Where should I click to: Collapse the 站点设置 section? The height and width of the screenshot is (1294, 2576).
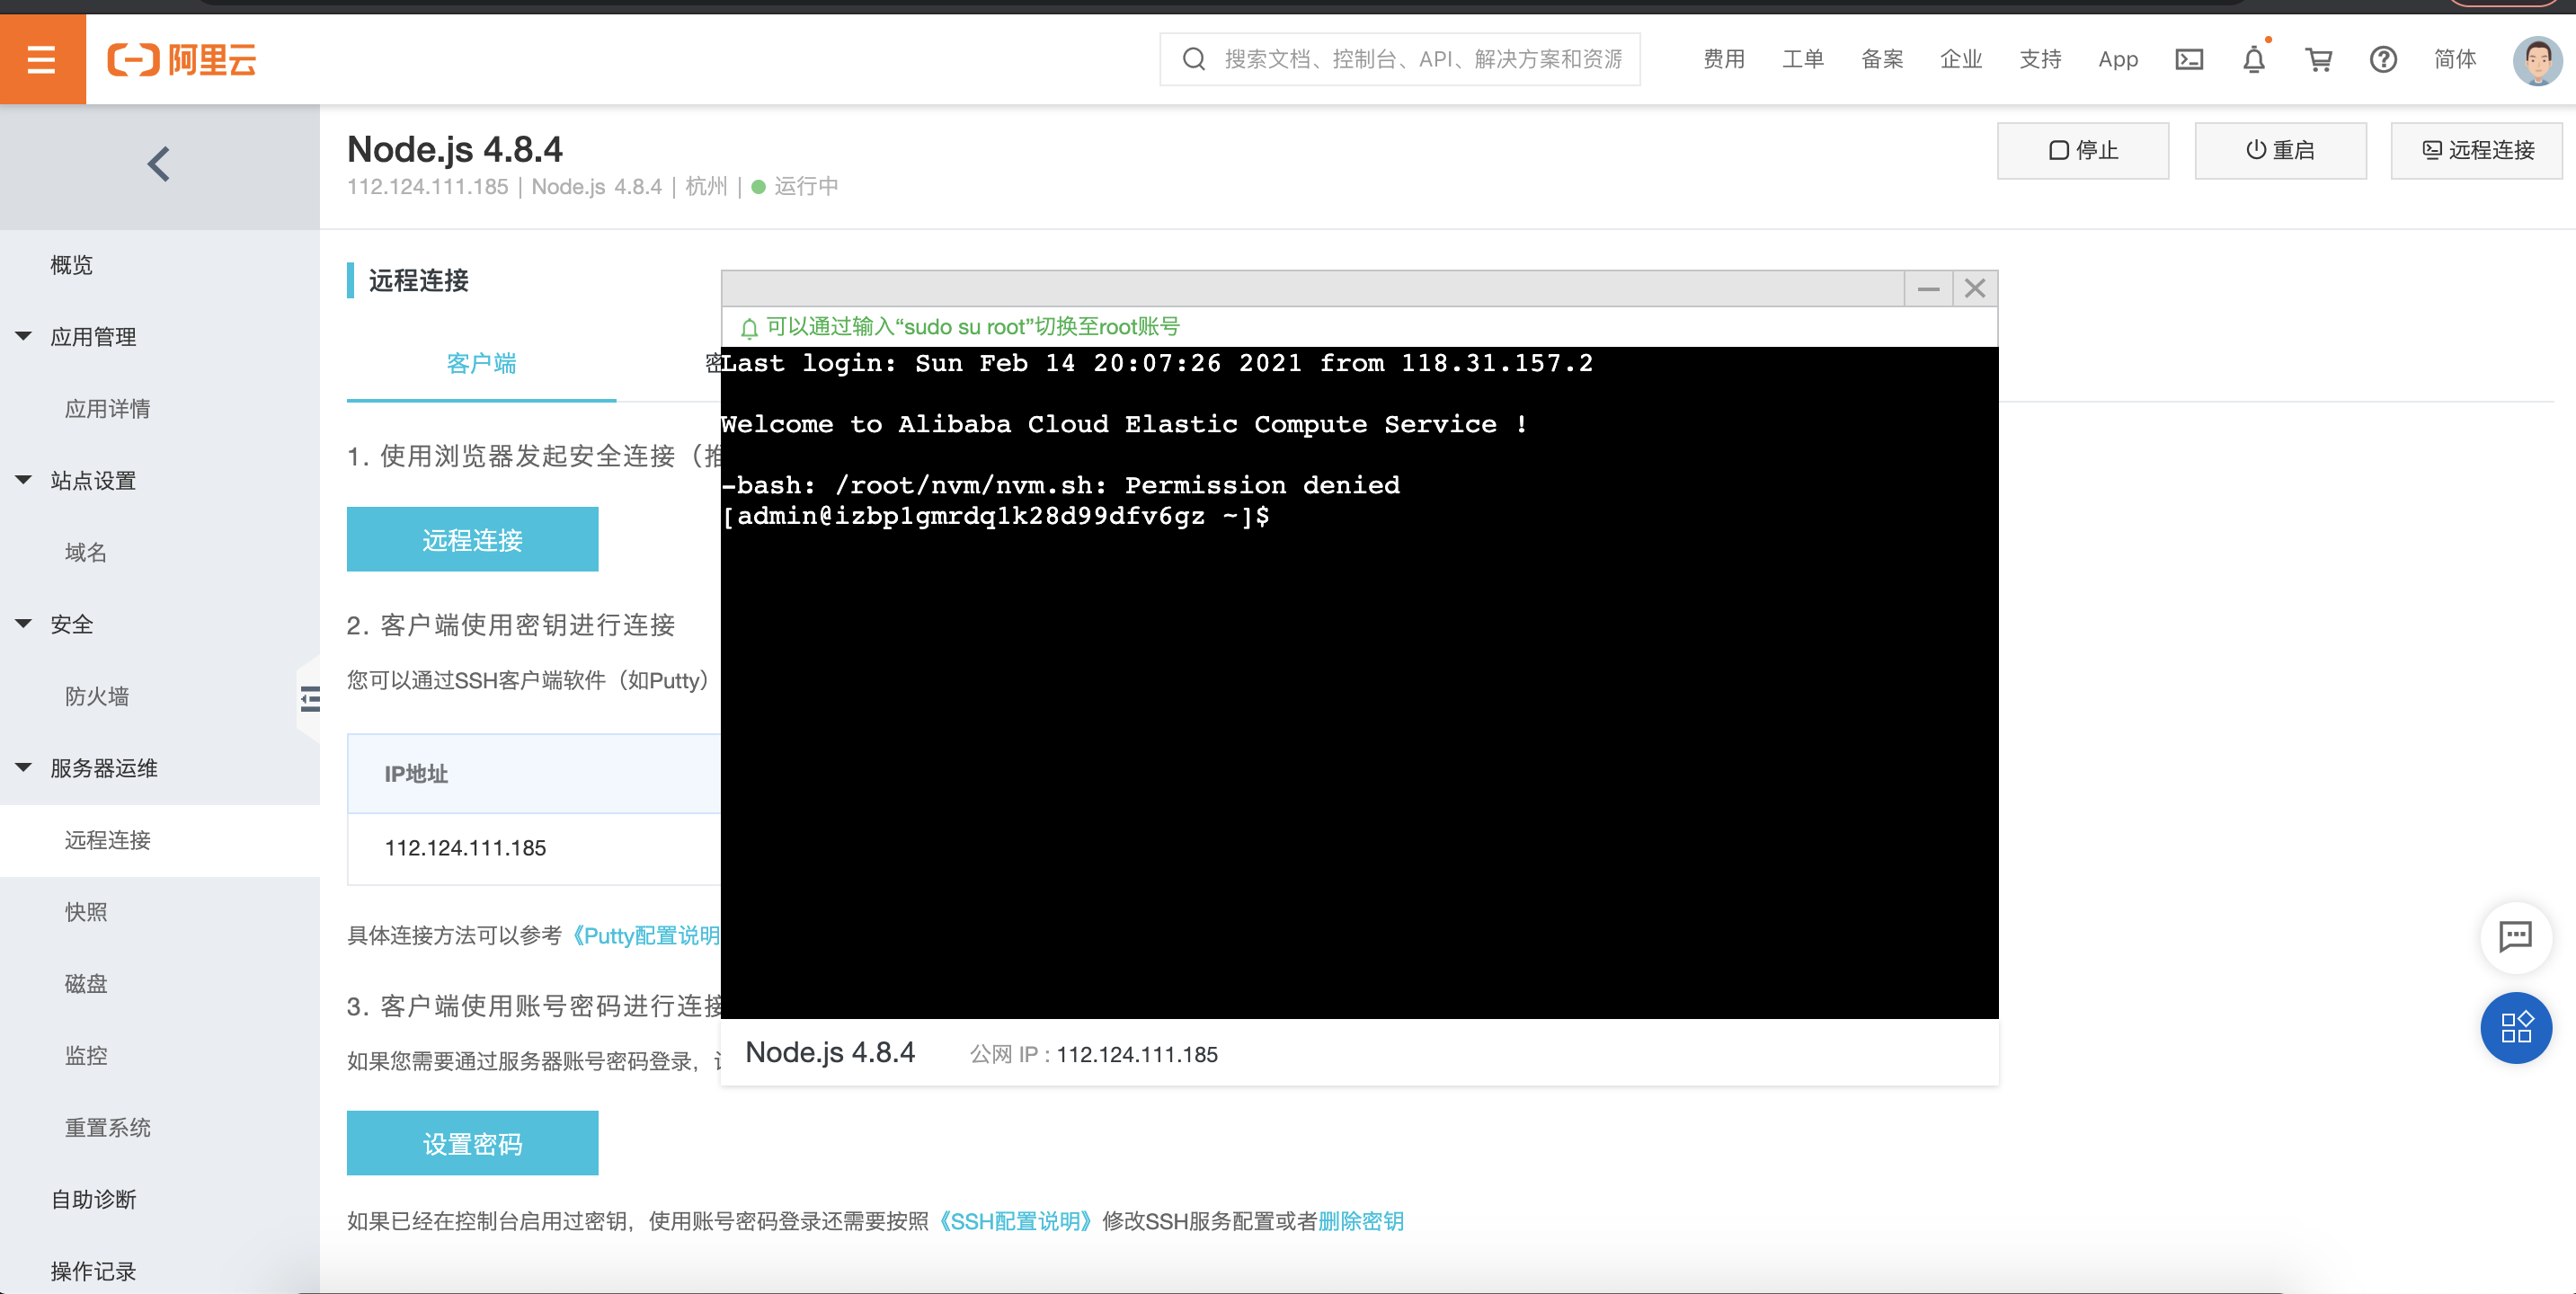coord(23,480)
